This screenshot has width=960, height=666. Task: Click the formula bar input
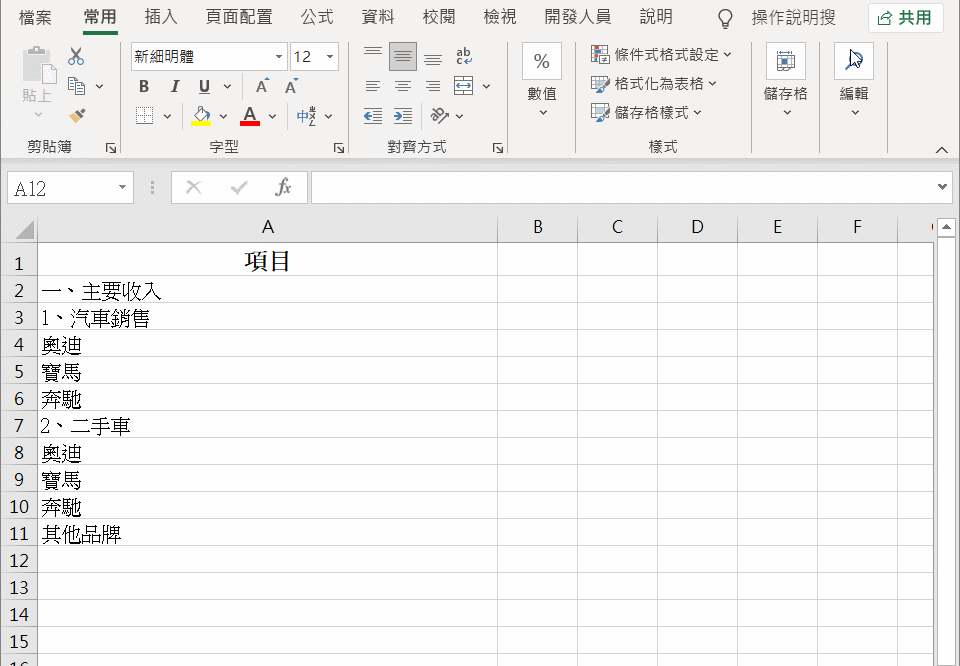(622, 187)
